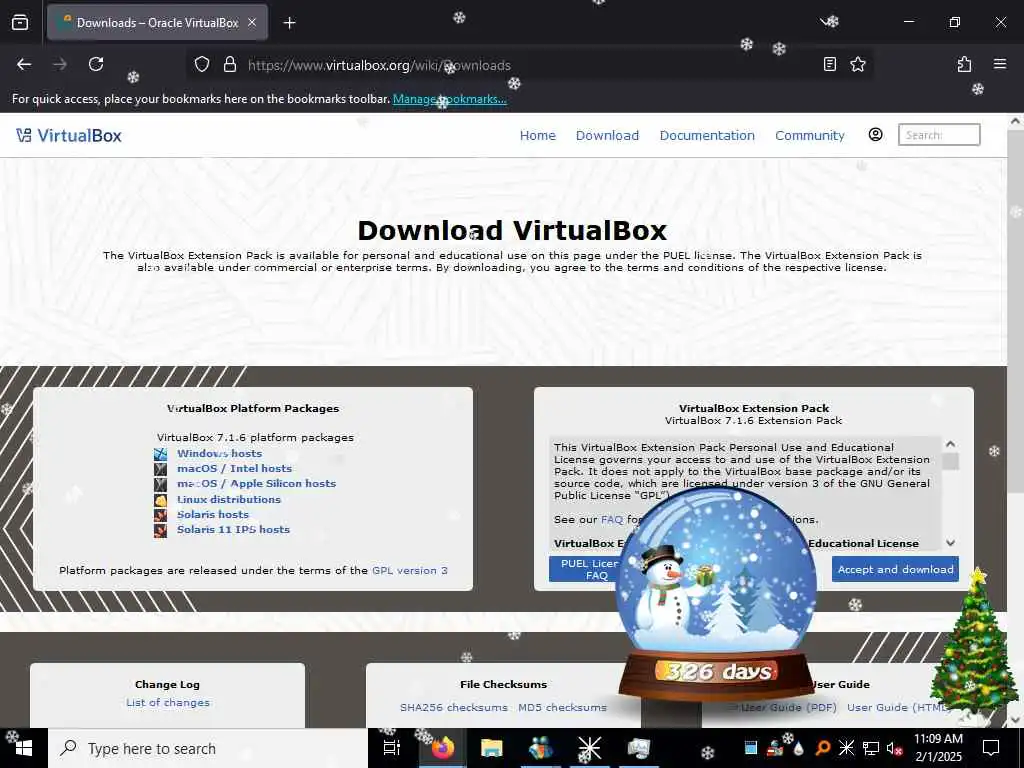
Task: Open Task View on the taskbar
Action: pos(391,748)
